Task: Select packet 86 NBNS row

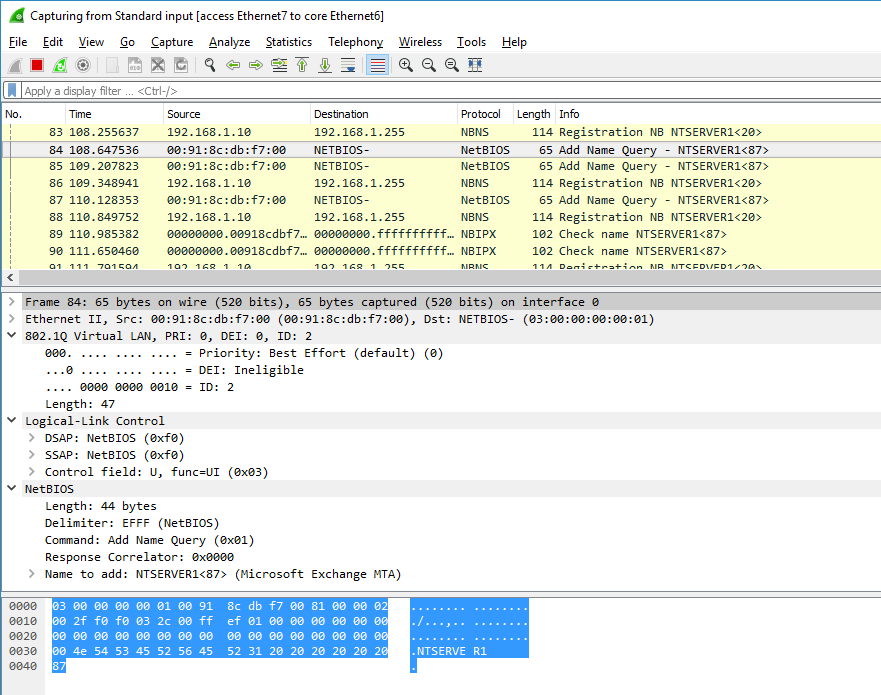Action: tap(441, 183)
